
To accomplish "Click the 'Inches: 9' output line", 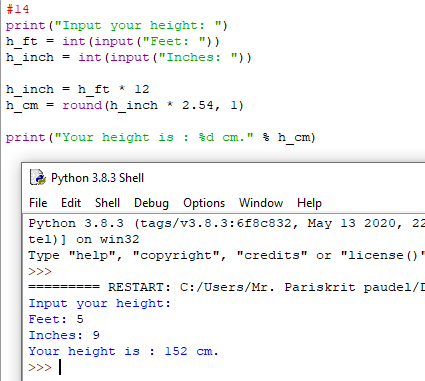I will 64,335.
